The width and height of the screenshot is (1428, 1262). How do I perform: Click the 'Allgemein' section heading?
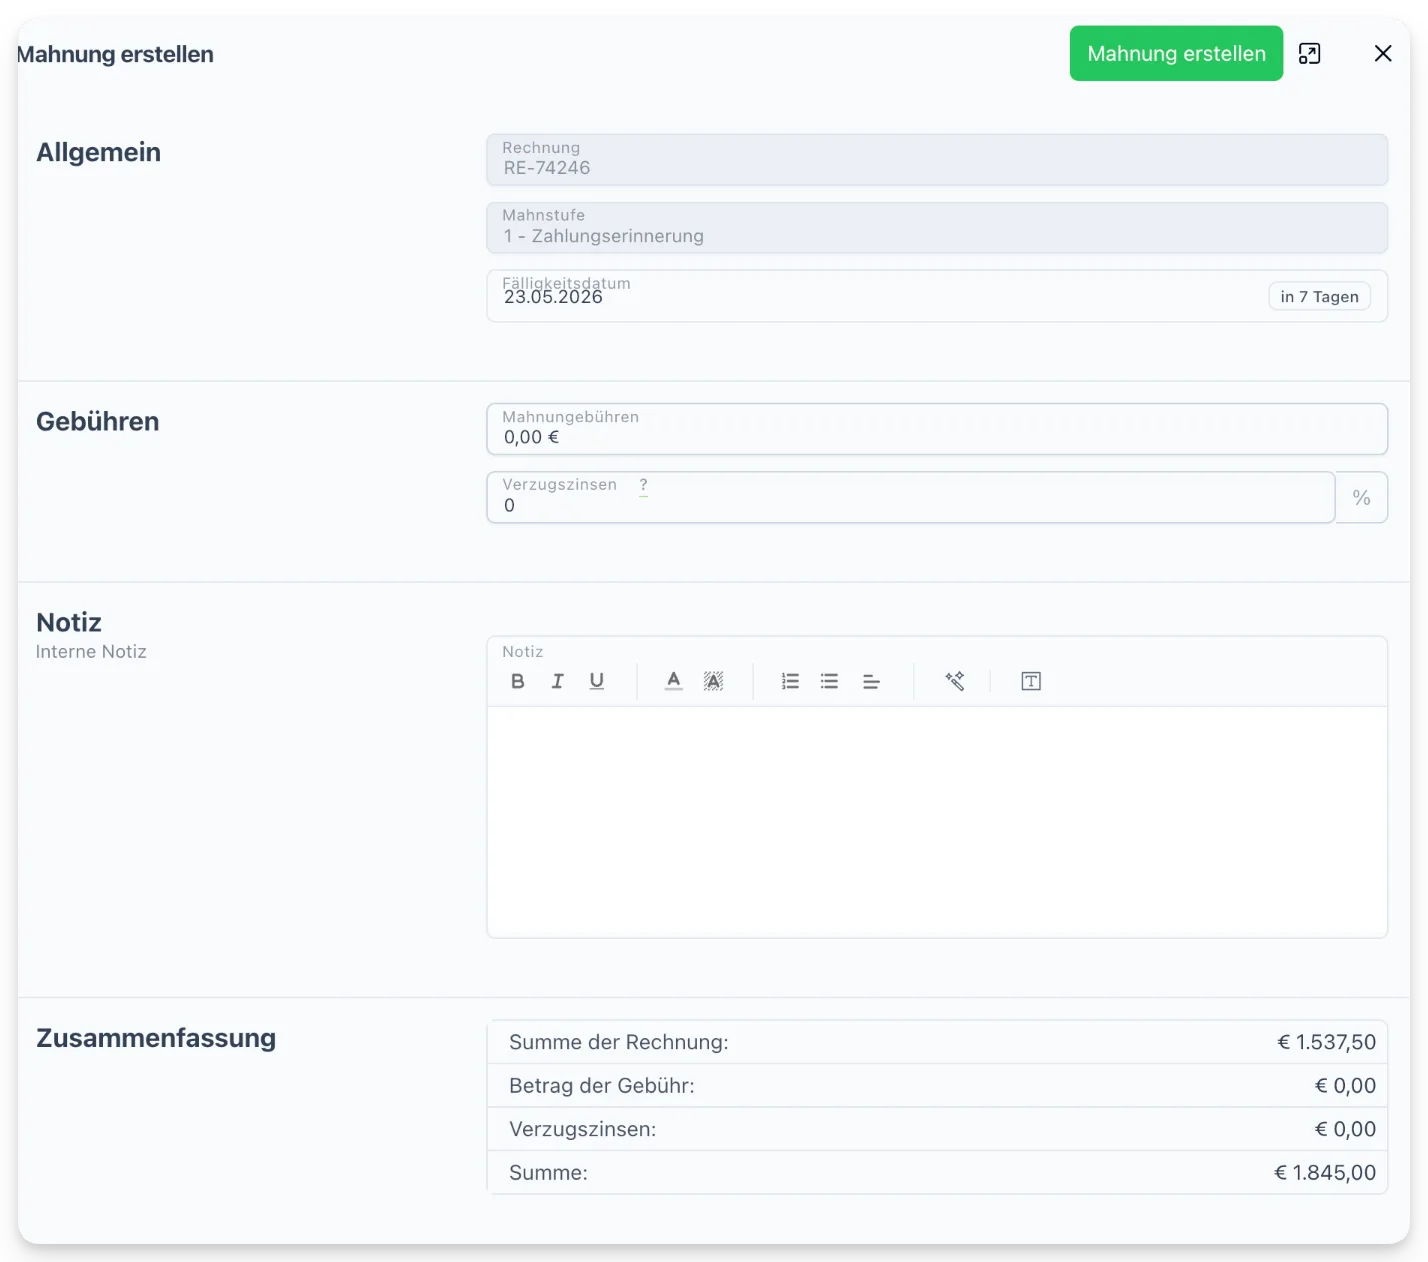98,152
